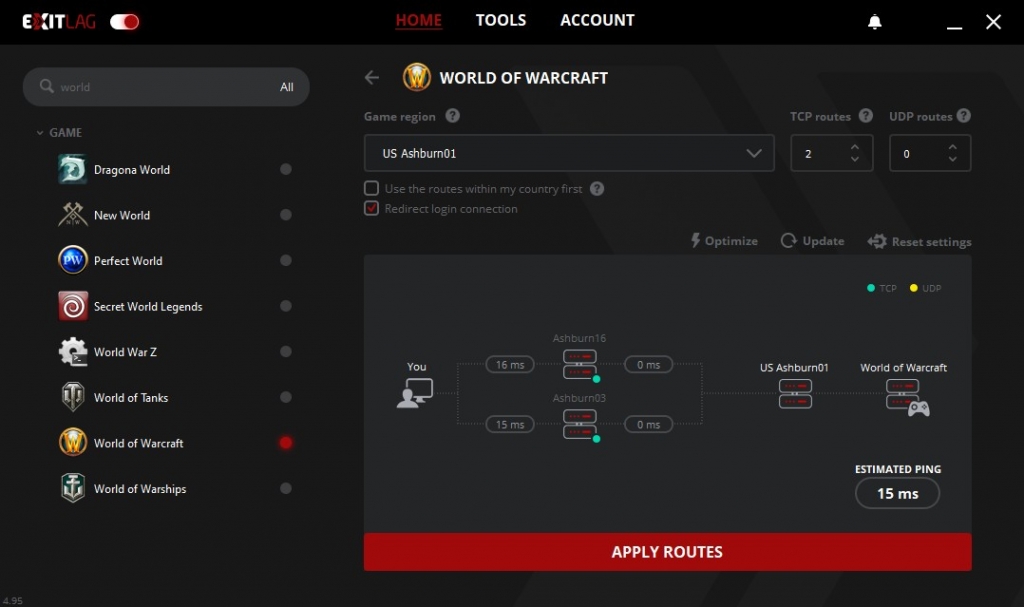Click the TCP routes help icon
The height and width of the screenshot is (607, 1024).
tap(865, 116)
